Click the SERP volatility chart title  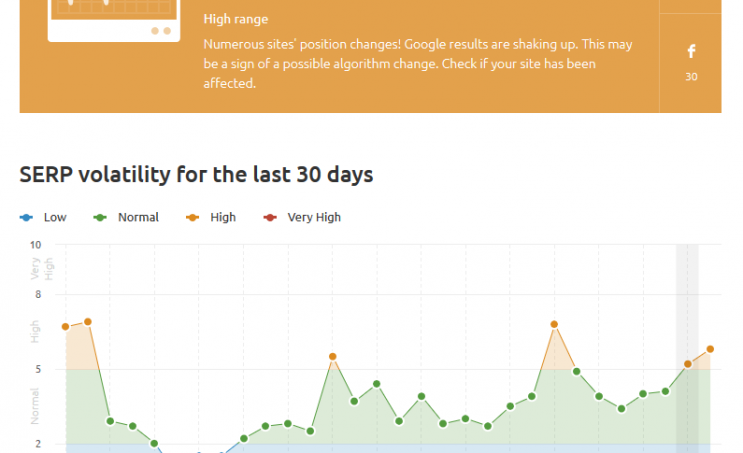pos(196,175)
